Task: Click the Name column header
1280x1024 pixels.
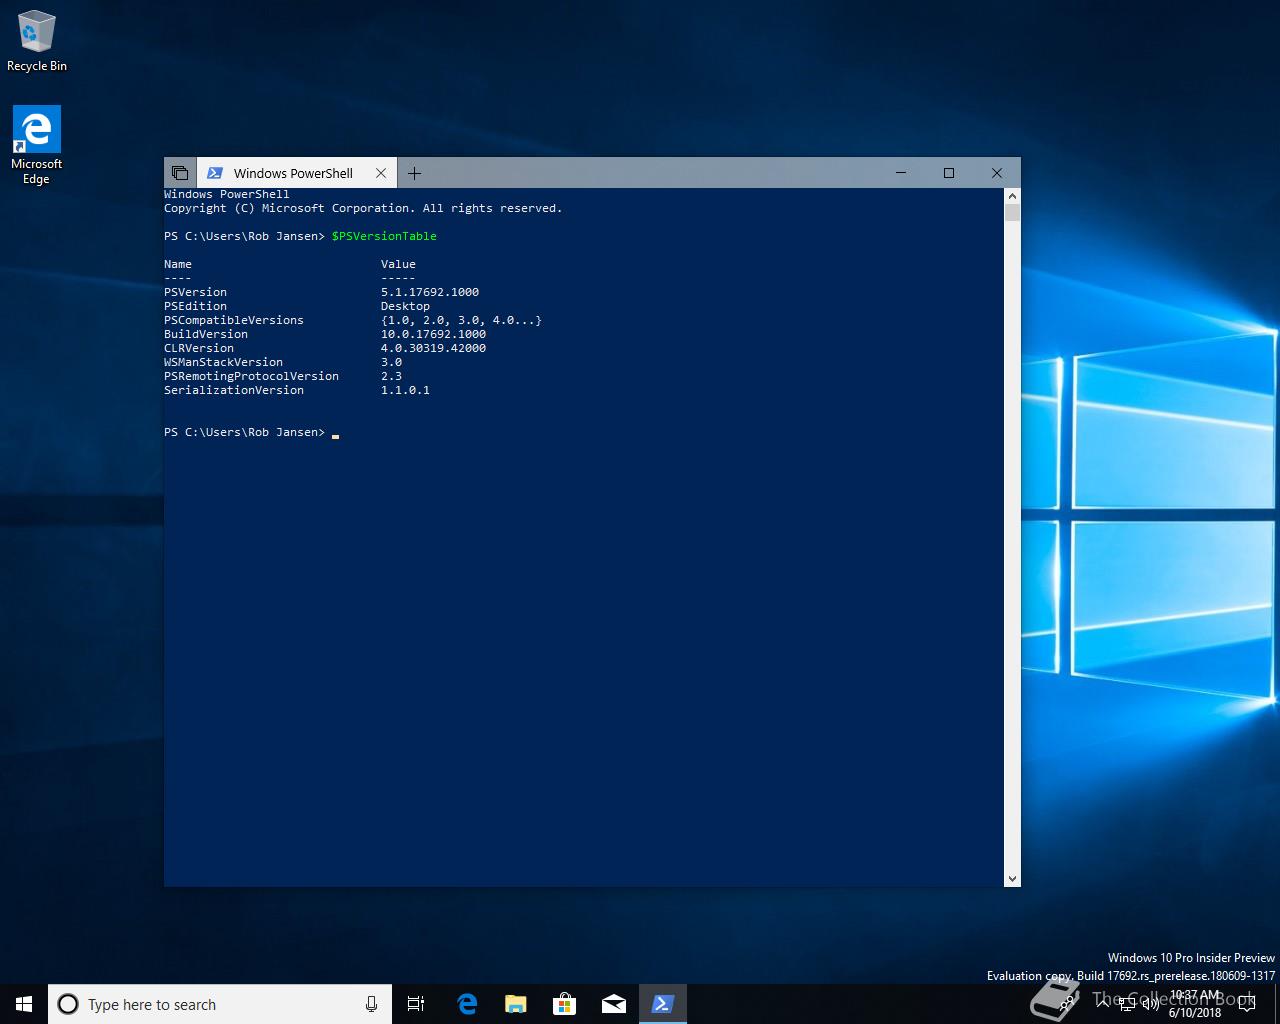Action: pos(178,264)
